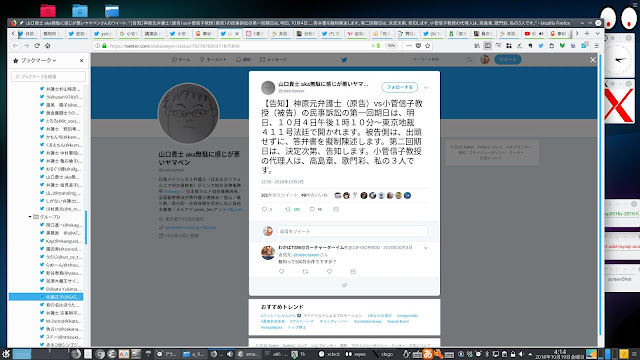The image size is (640, 360).
Task: Click the Follow (フォローする) button
Action: pos(400,87)
